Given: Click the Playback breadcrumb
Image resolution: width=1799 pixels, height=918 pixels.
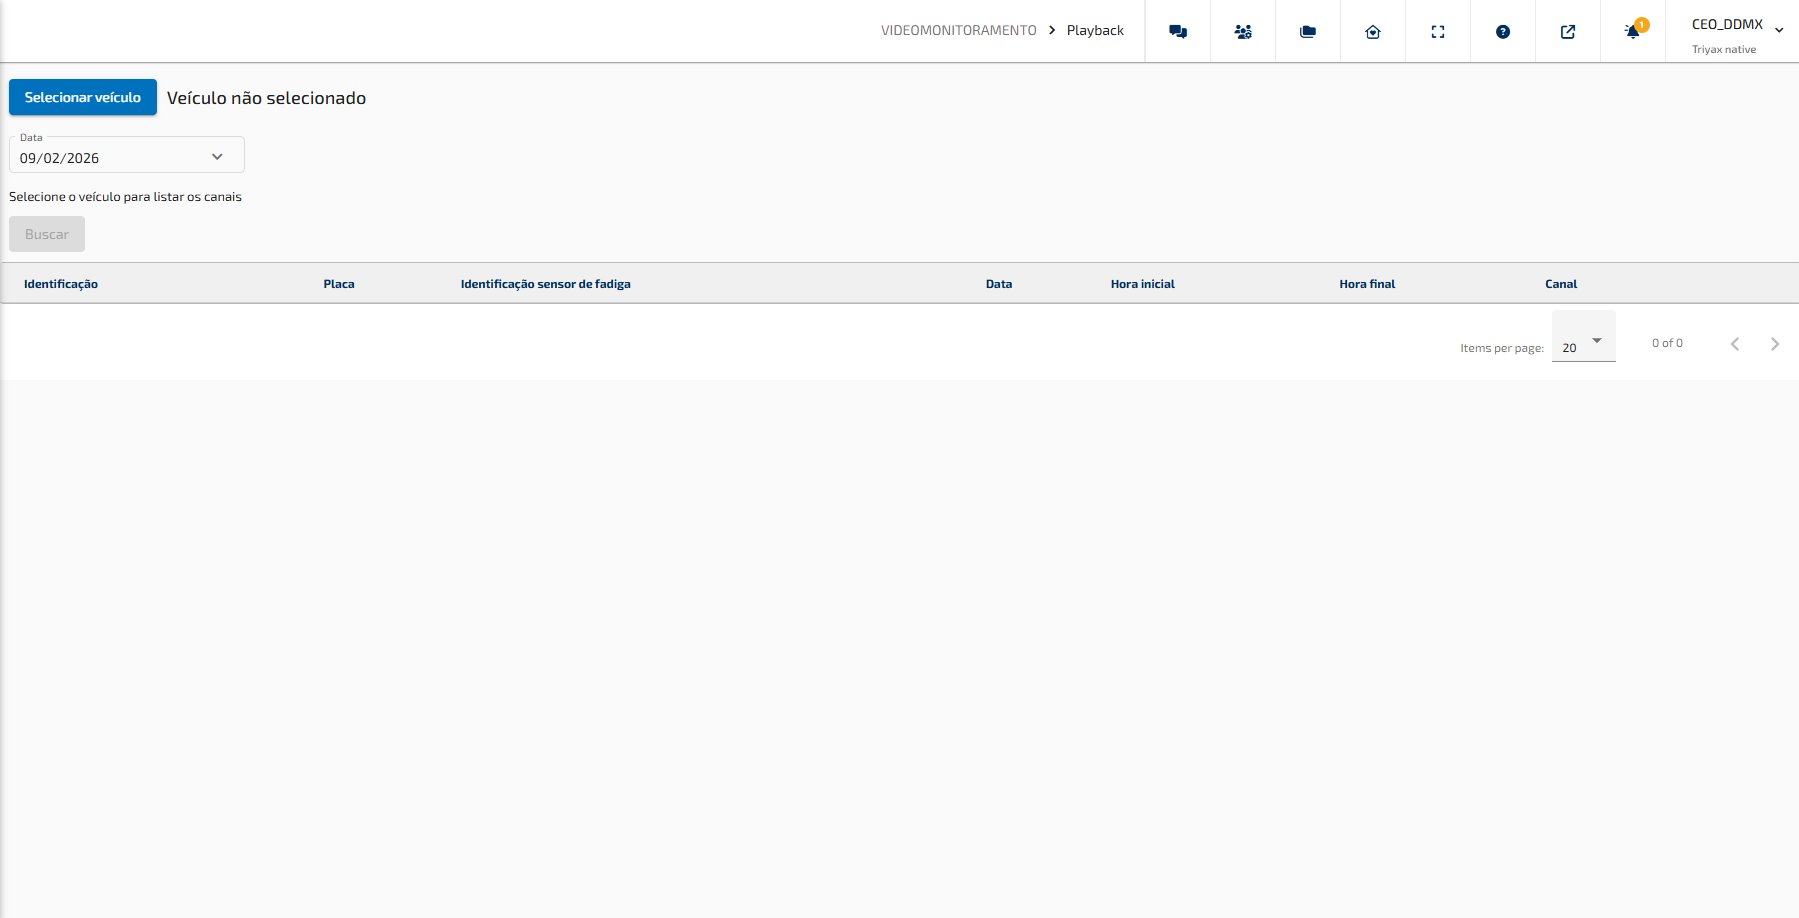Looking at the screenshot, I should (x=1095, y=30).
